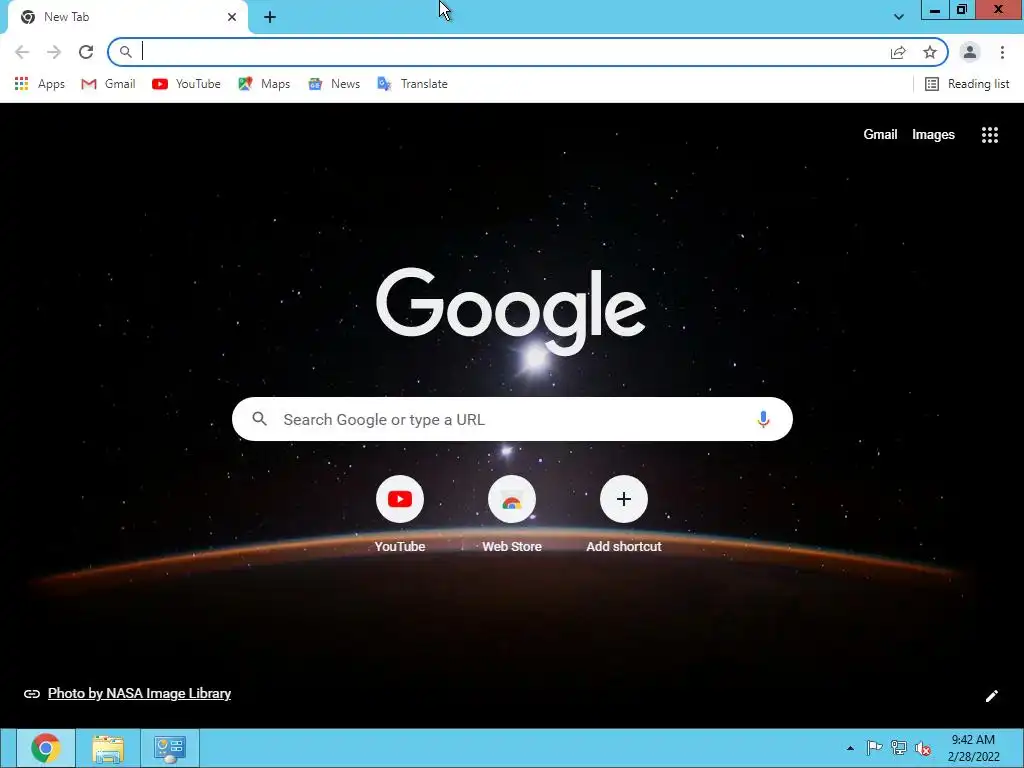
Task: Open a new tab with the plus button
Action: click(270, 17)
